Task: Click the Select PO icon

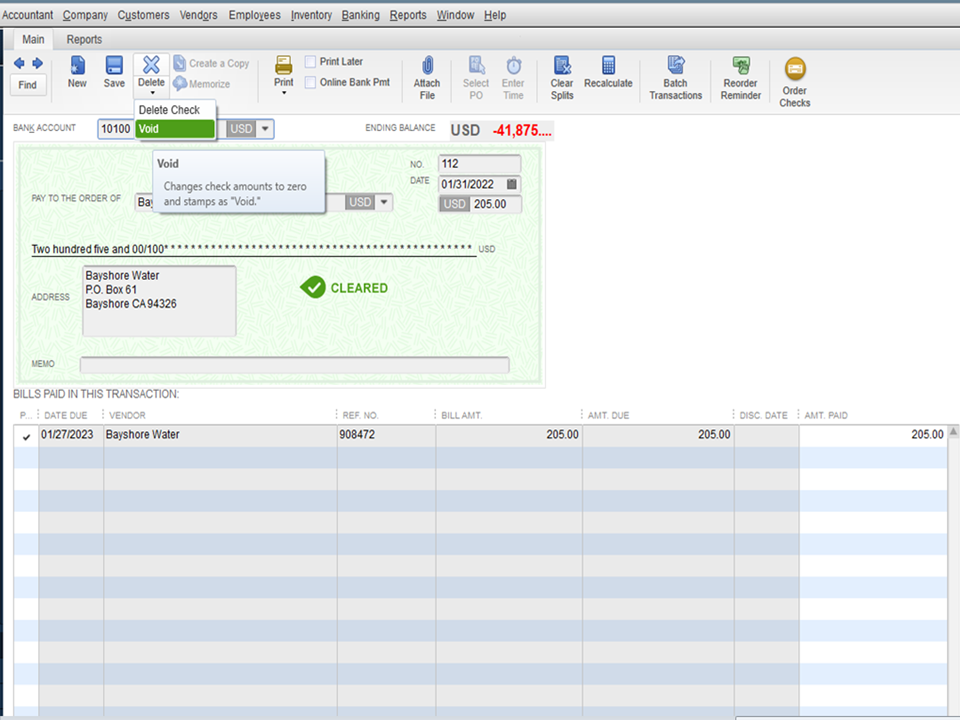Action: 476,65
